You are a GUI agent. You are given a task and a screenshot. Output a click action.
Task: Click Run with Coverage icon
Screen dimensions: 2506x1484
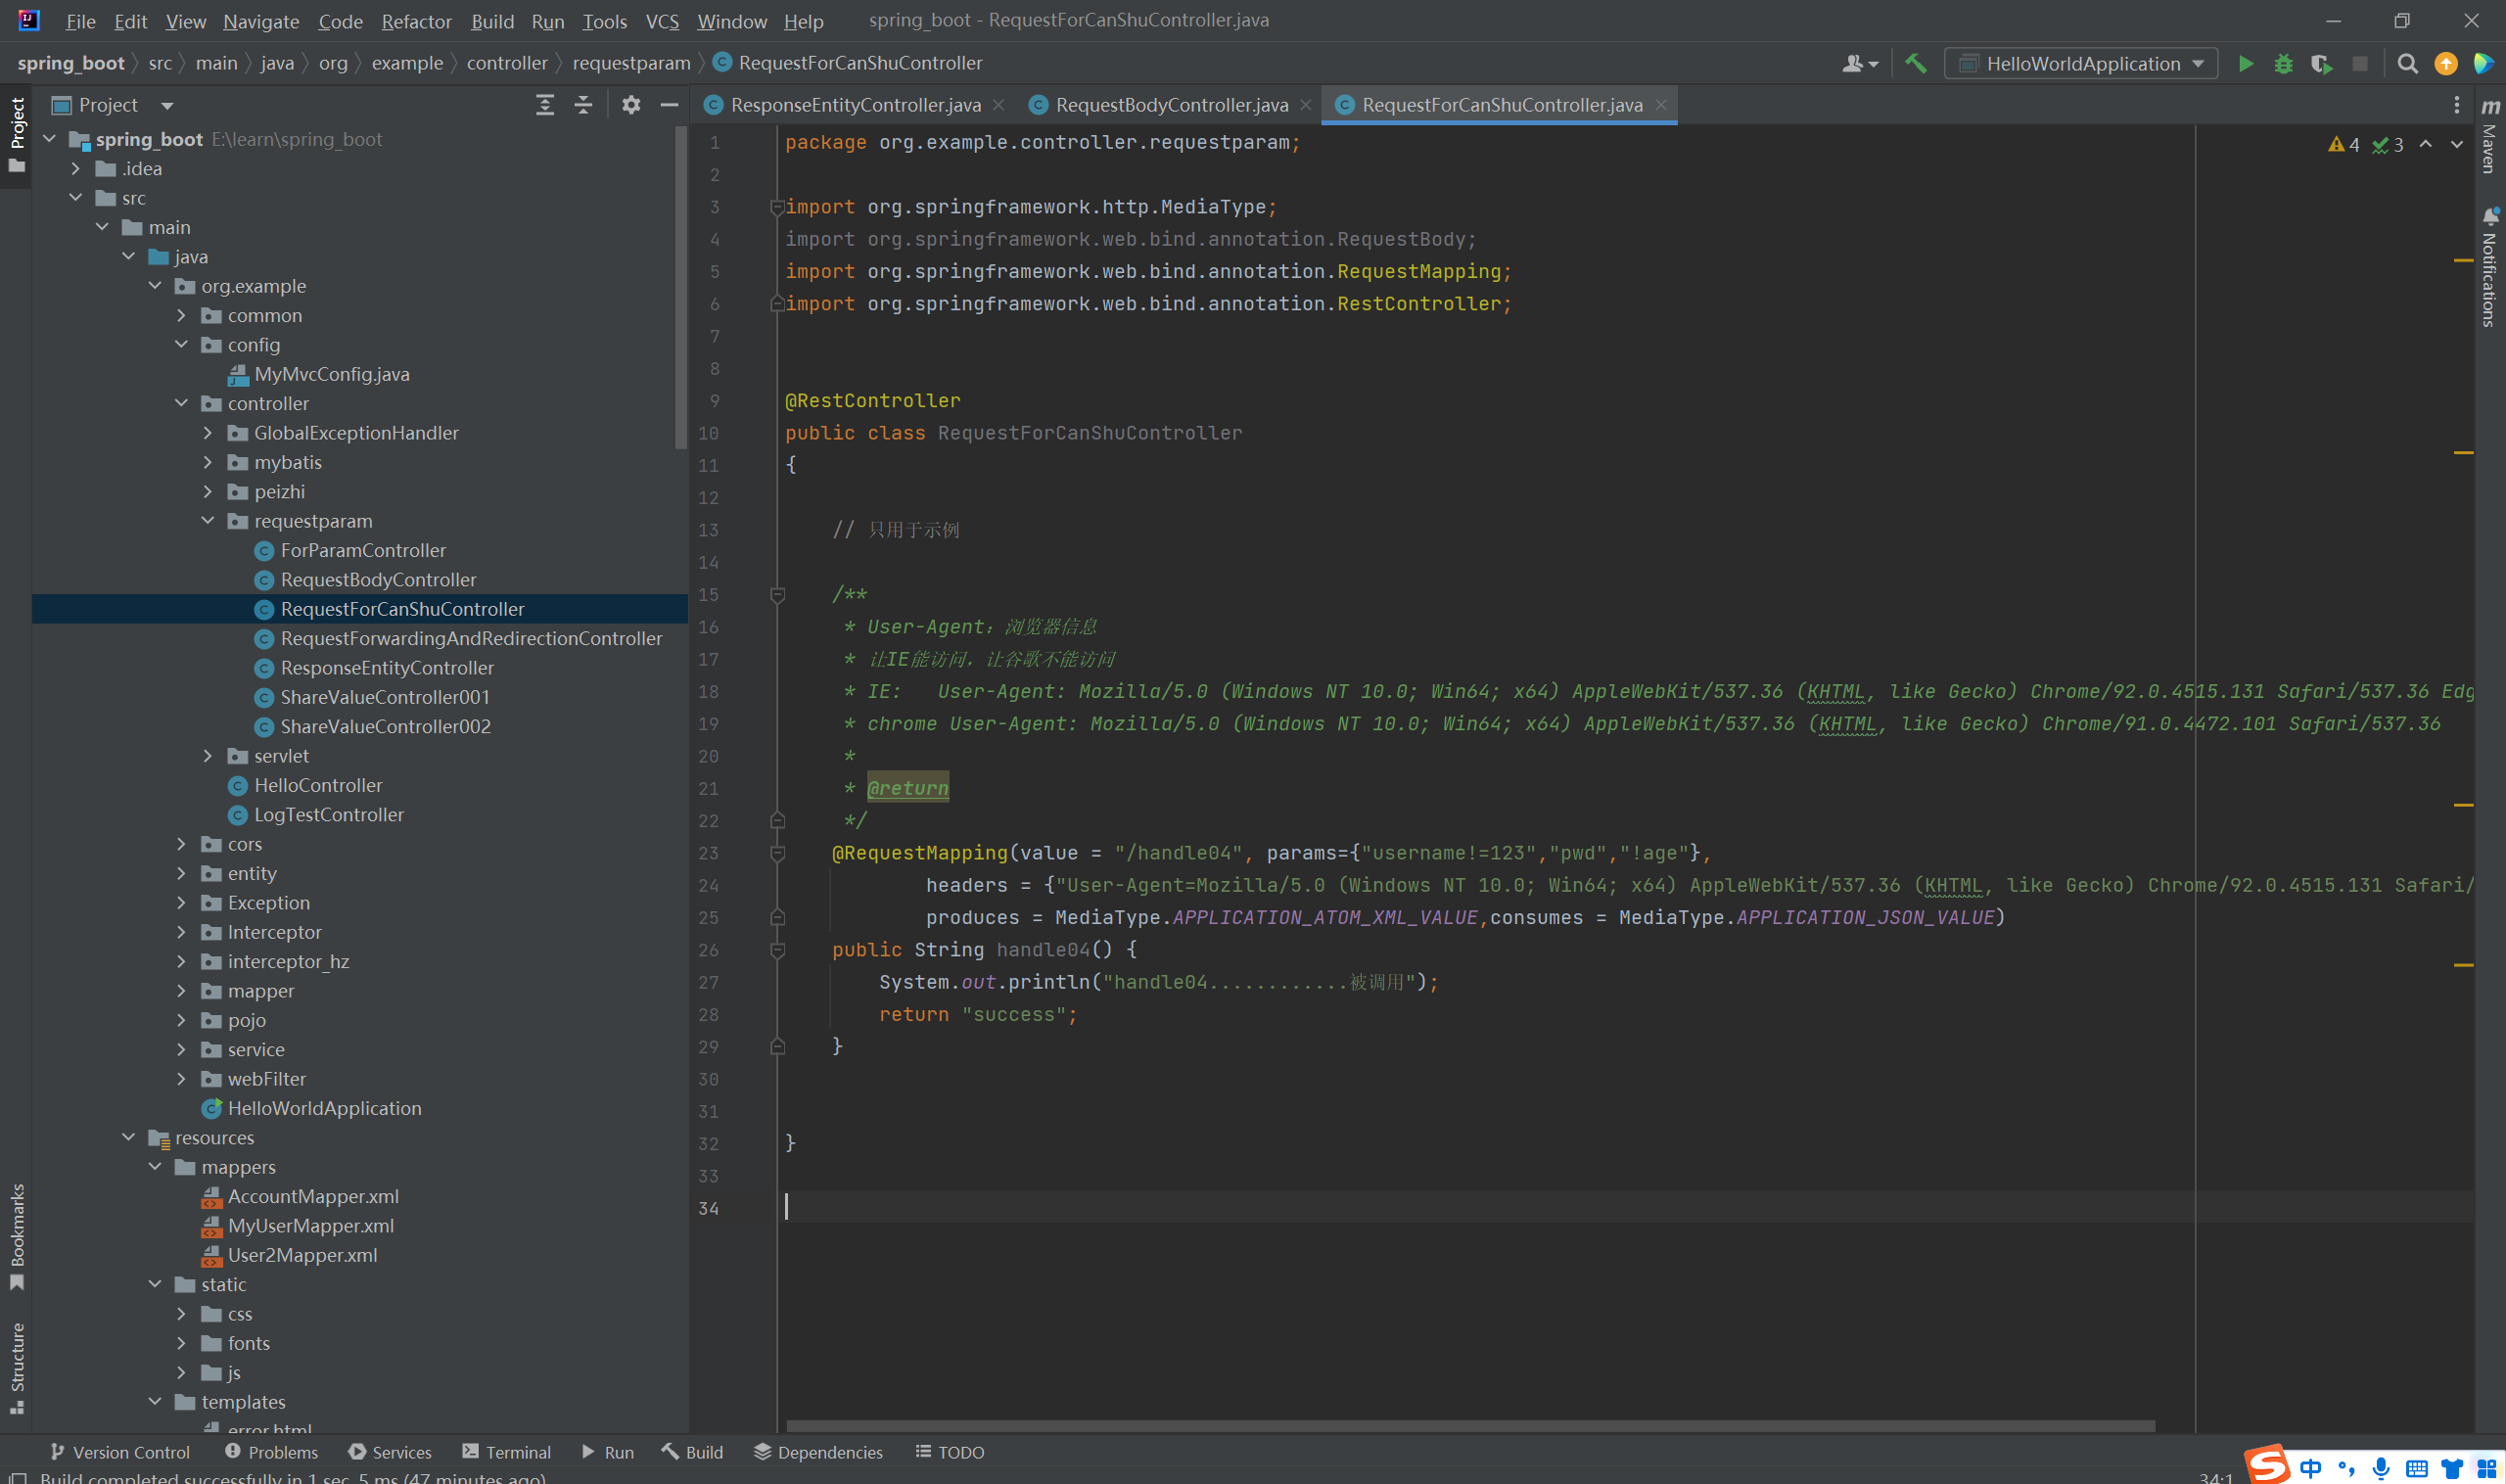tap(2321, 64)
